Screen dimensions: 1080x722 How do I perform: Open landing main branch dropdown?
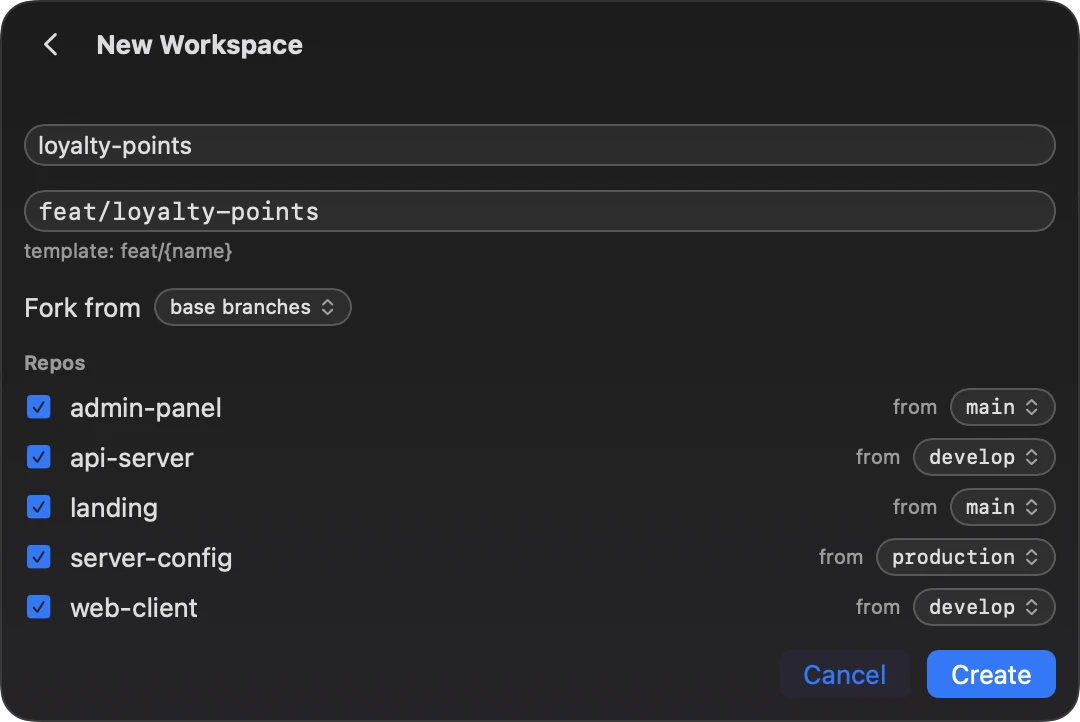tap(1002, 507)
